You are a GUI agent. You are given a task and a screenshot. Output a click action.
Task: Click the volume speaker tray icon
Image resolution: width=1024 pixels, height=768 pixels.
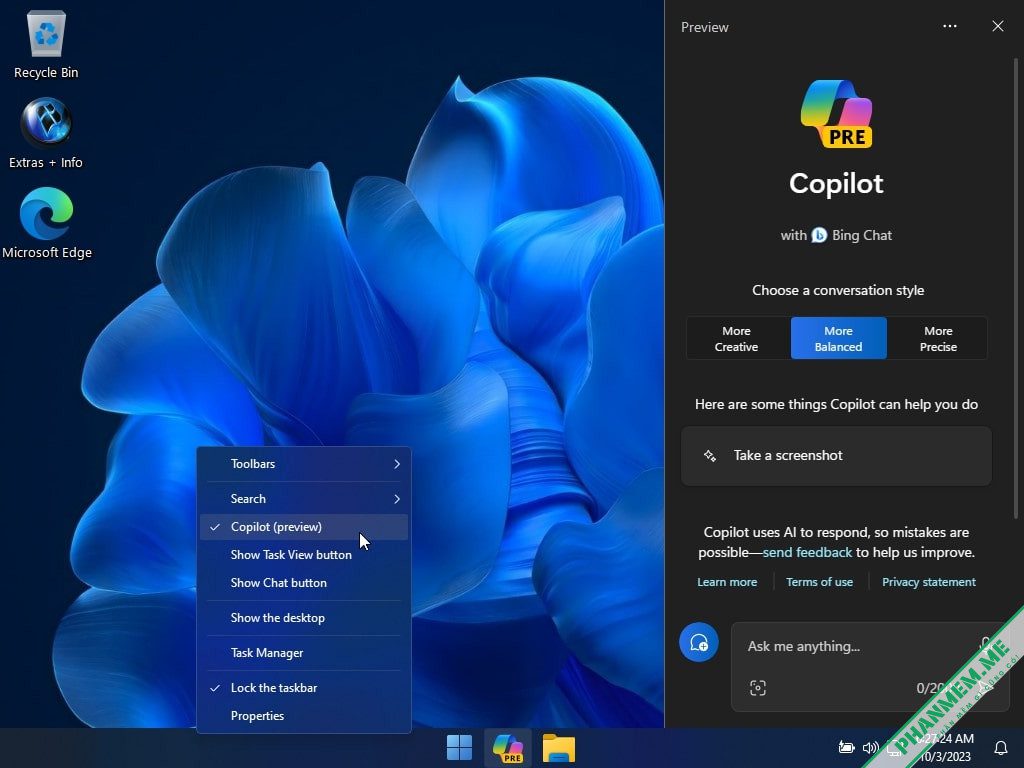coord(870,748)
